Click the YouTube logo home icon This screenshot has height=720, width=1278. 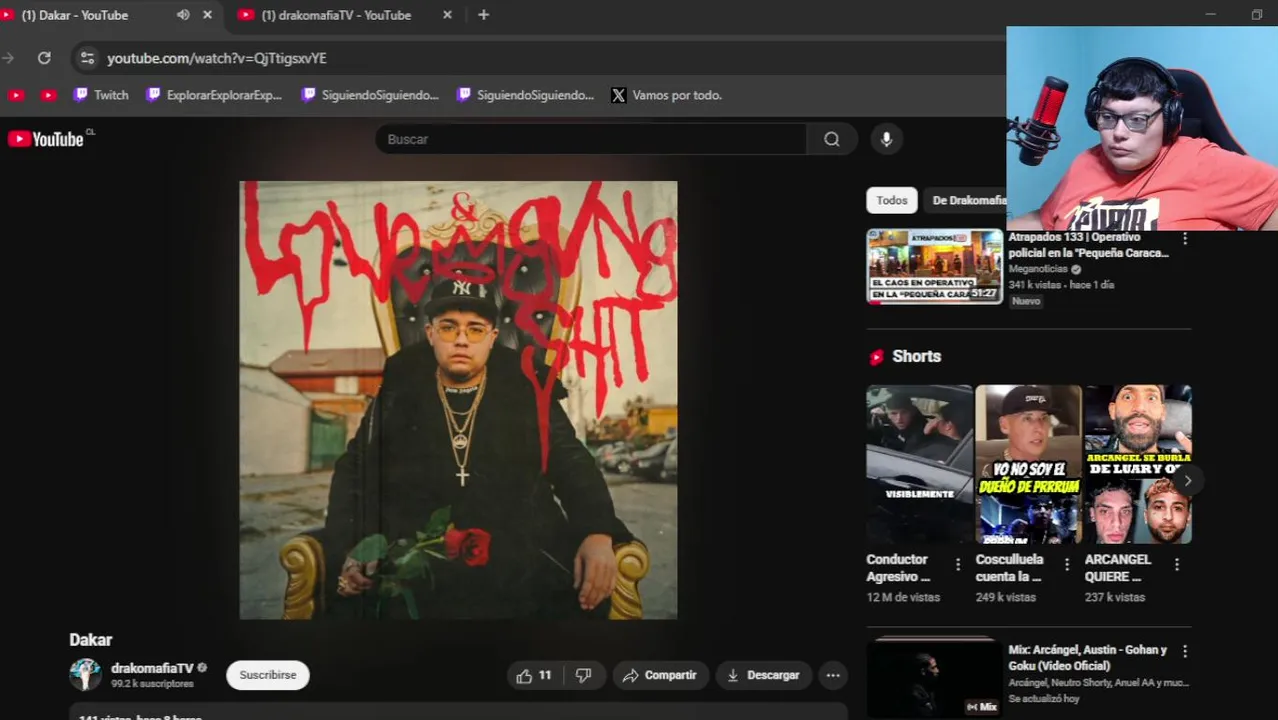(46, 139)
